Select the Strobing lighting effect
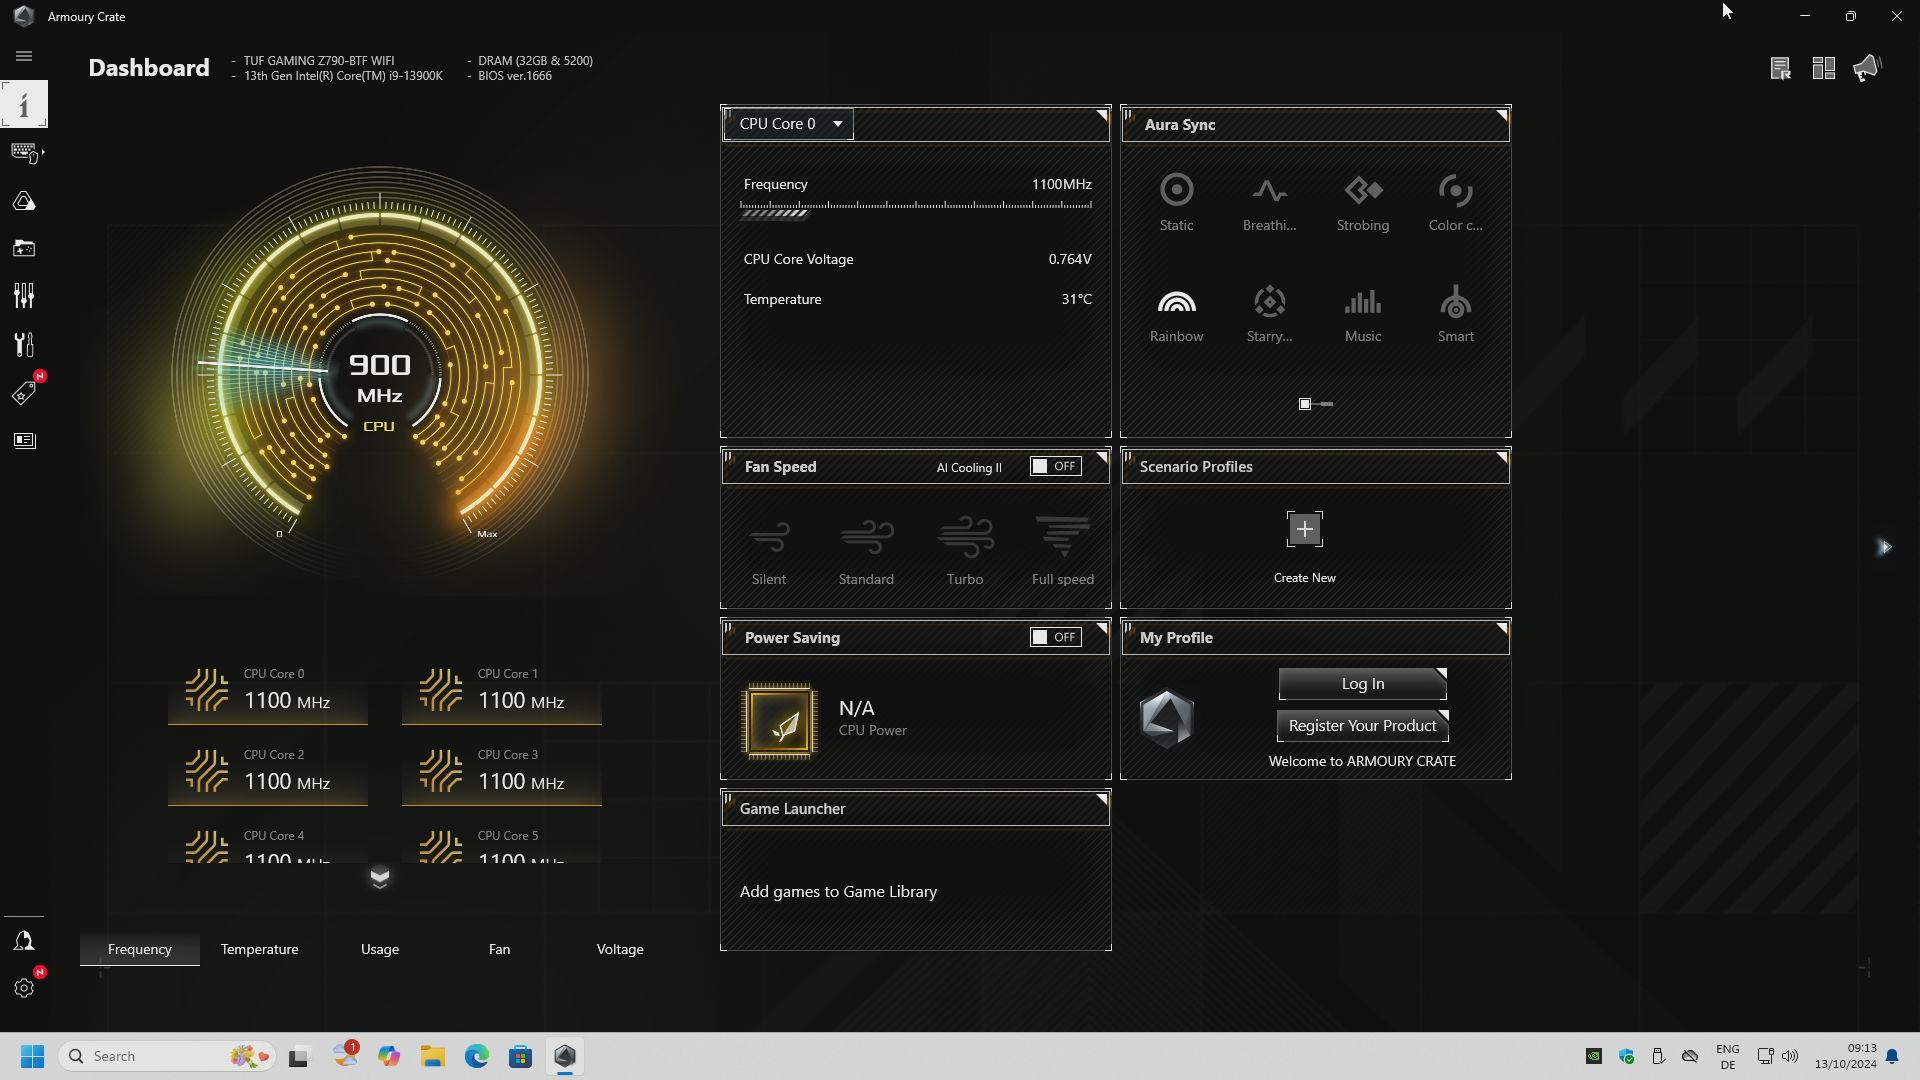Image resolution: width=1920 pixels, height=1080 pixels. point(1363,203)
